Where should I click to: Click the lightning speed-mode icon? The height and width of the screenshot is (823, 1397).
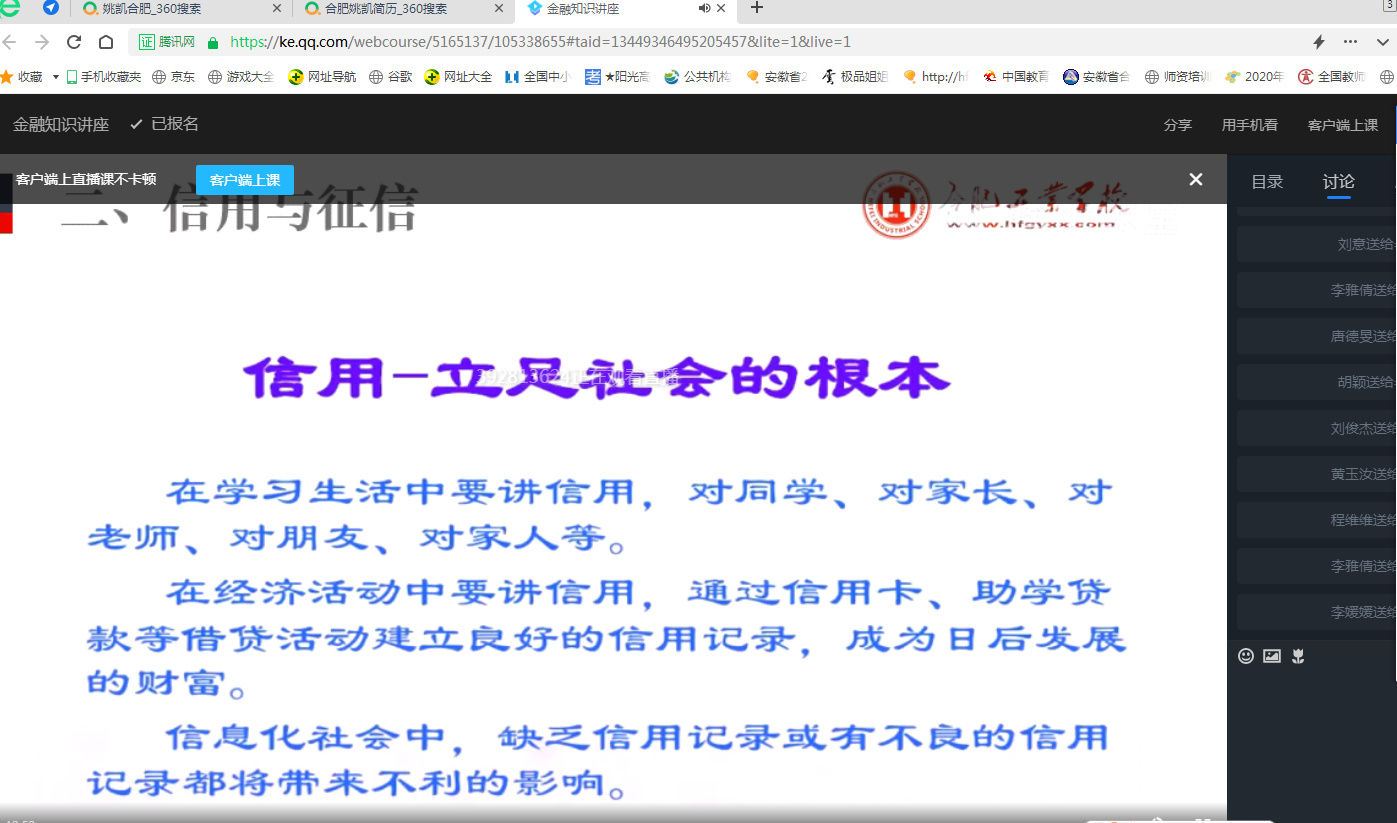coord(1319,42)
